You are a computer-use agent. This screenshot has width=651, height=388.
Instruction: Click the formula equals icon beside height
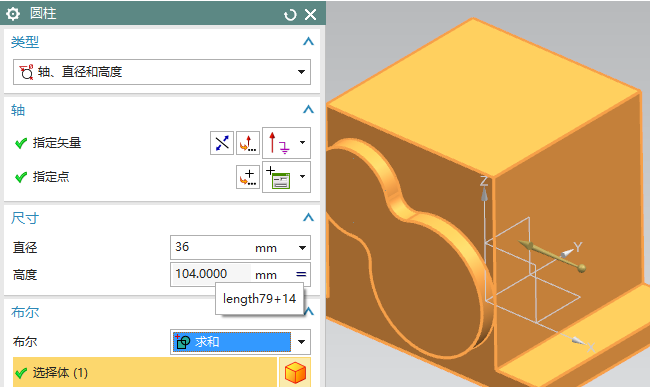[301, 274]
